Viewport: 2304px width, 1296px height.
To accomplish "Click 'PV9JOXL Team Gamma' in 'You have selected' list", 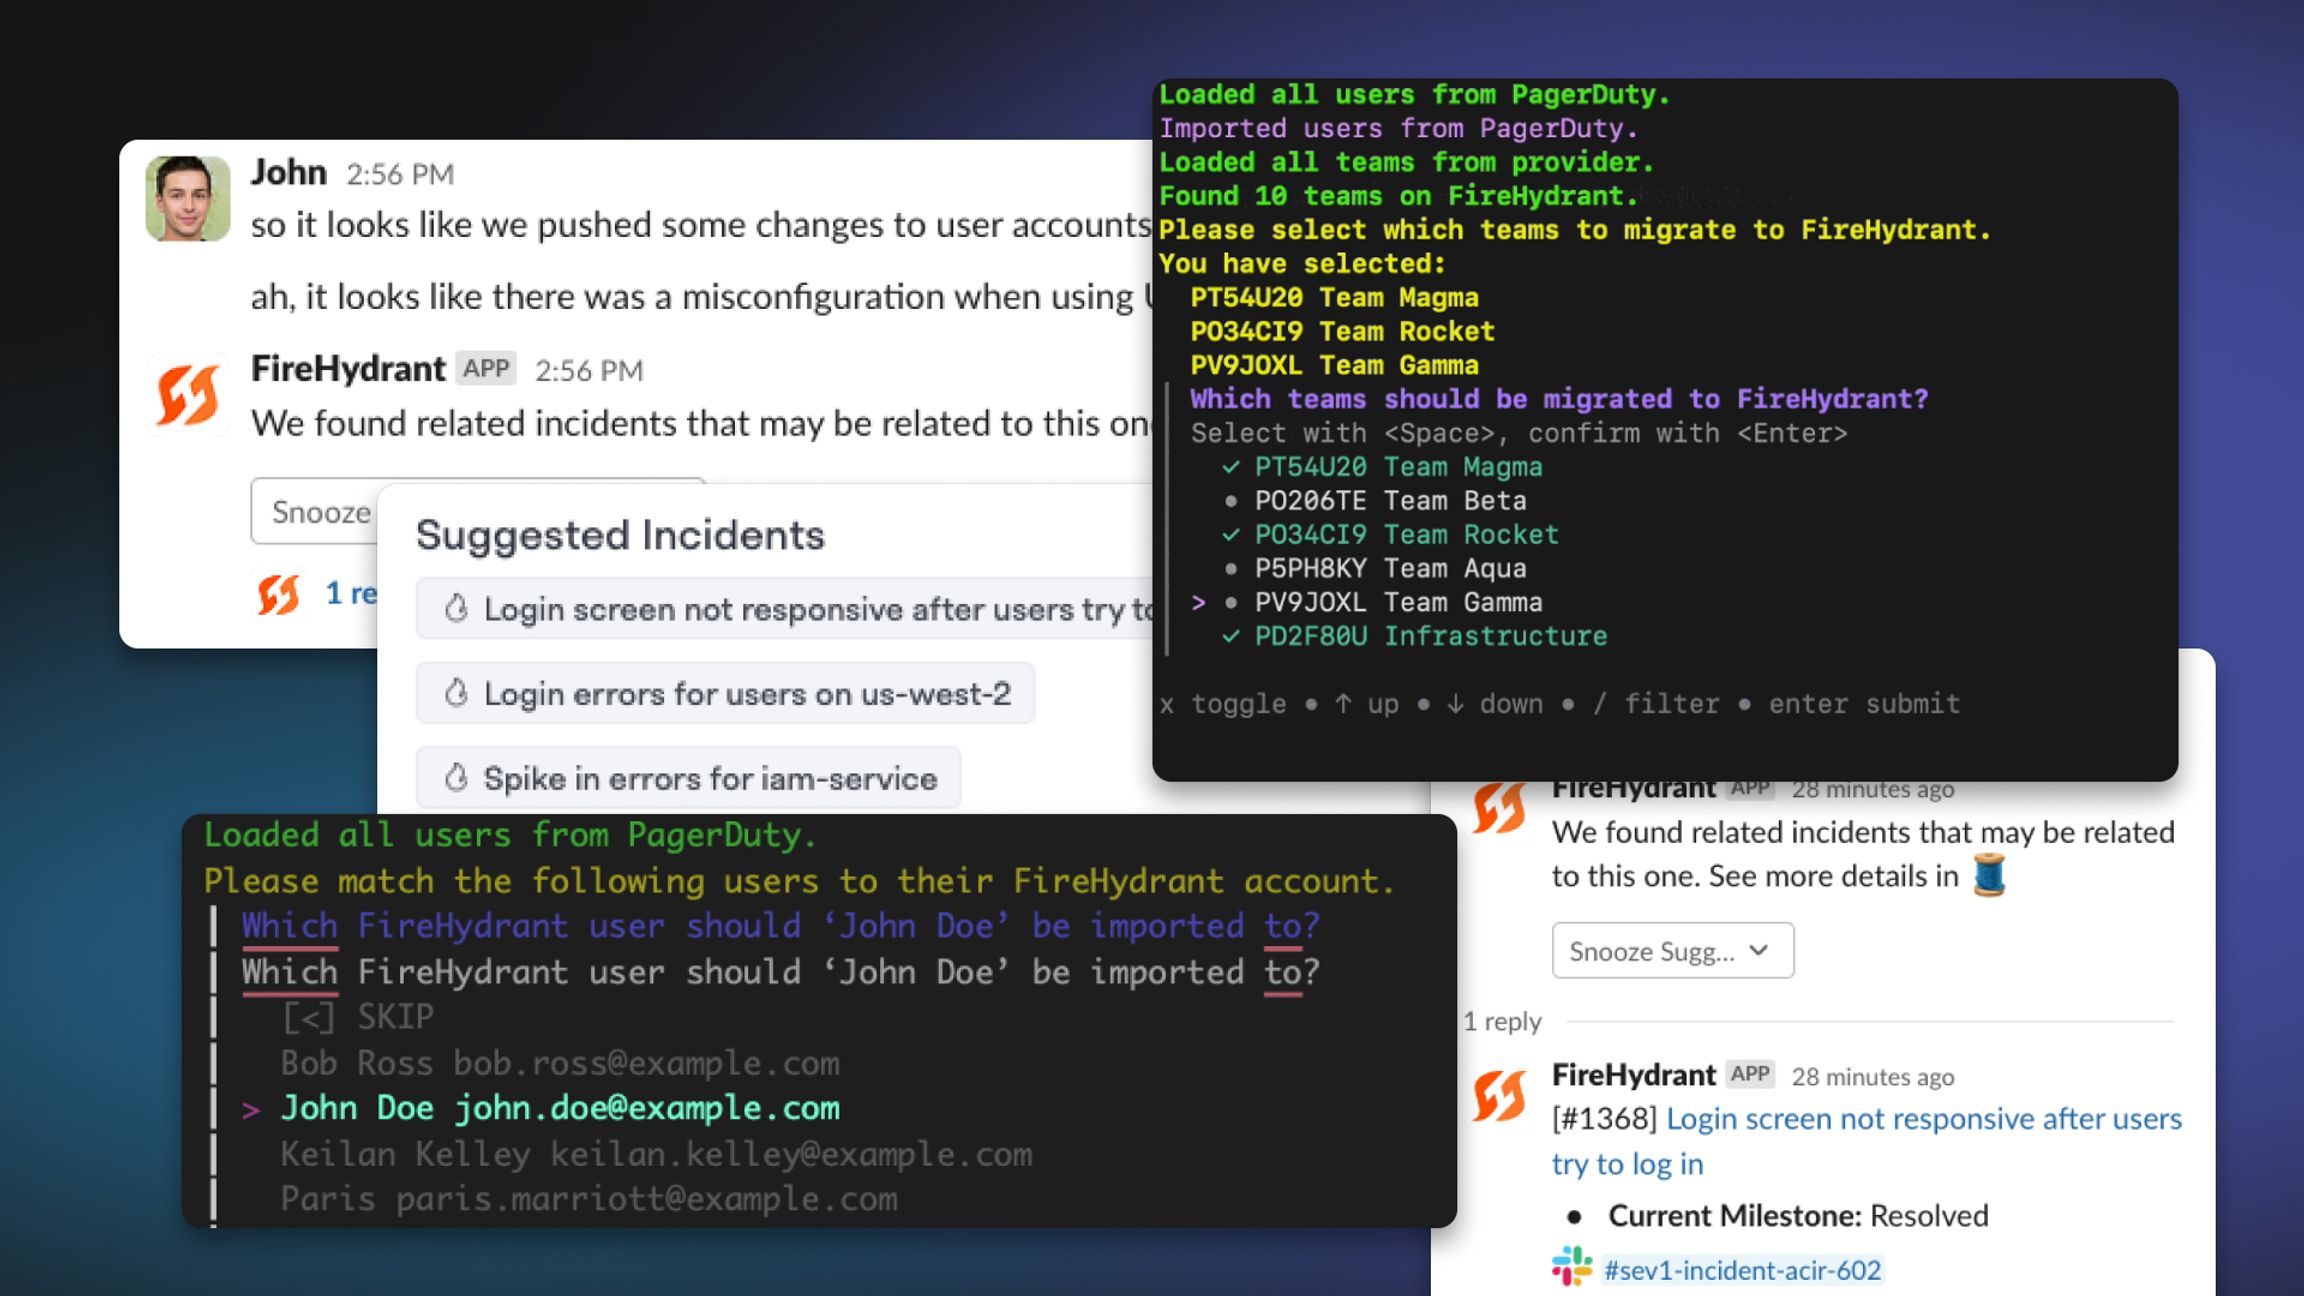I will [x=1334, y=365].
